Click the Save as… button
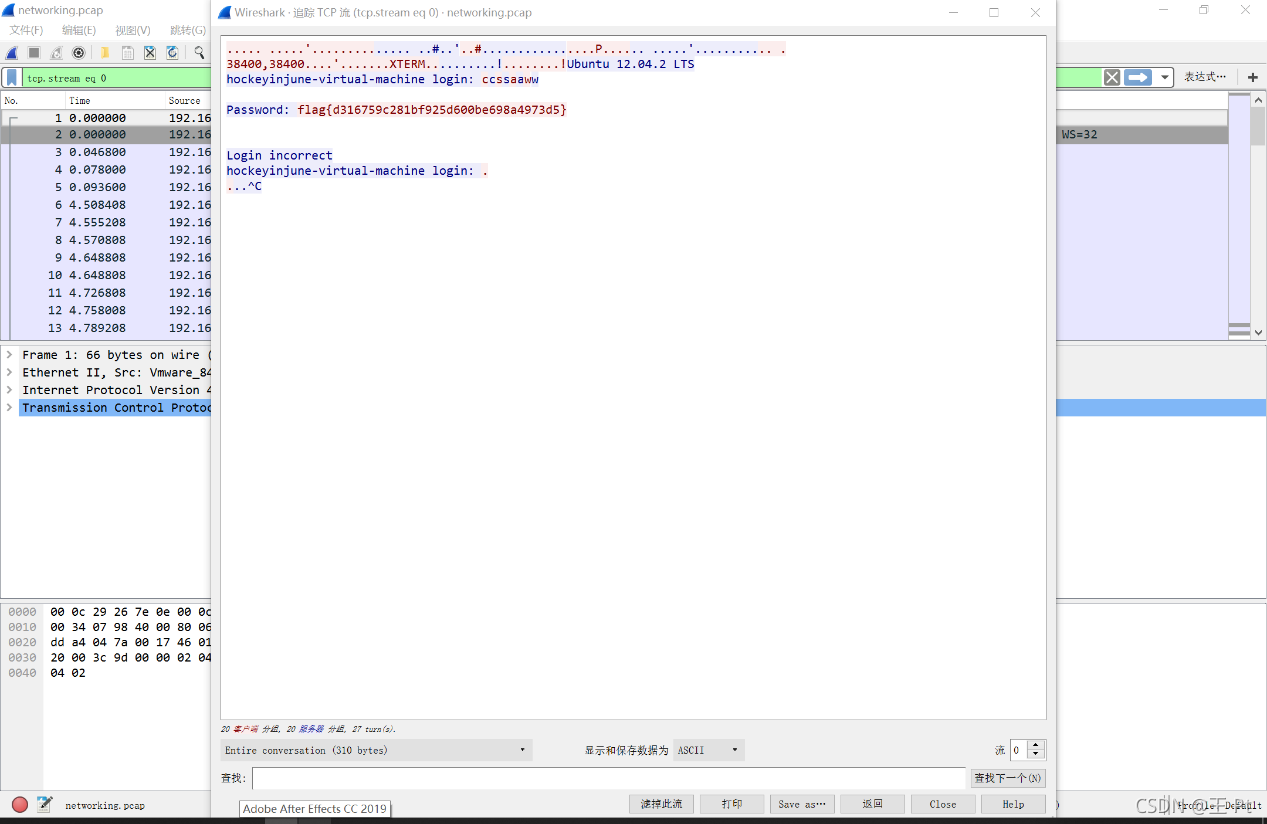The image size is (1267, 824). click(801, 803)
